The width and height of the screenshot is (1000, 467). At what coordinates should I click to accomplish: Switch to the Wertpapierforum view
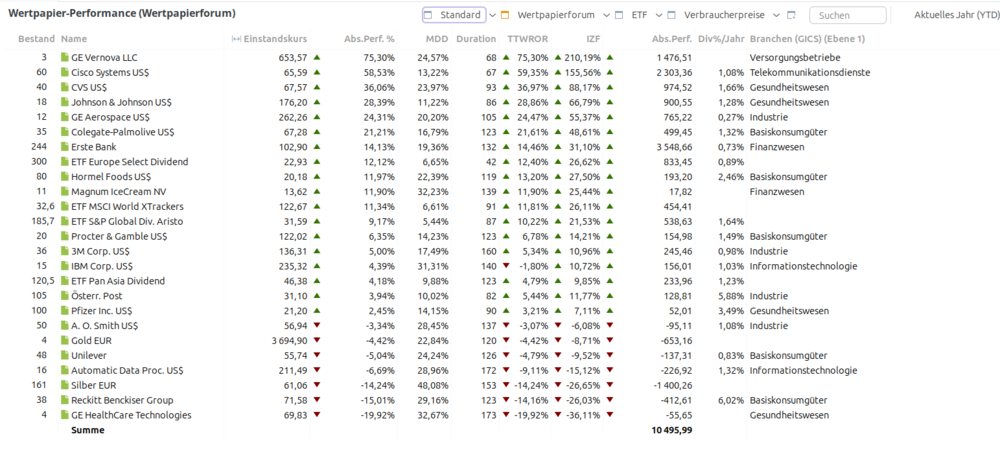555,15
